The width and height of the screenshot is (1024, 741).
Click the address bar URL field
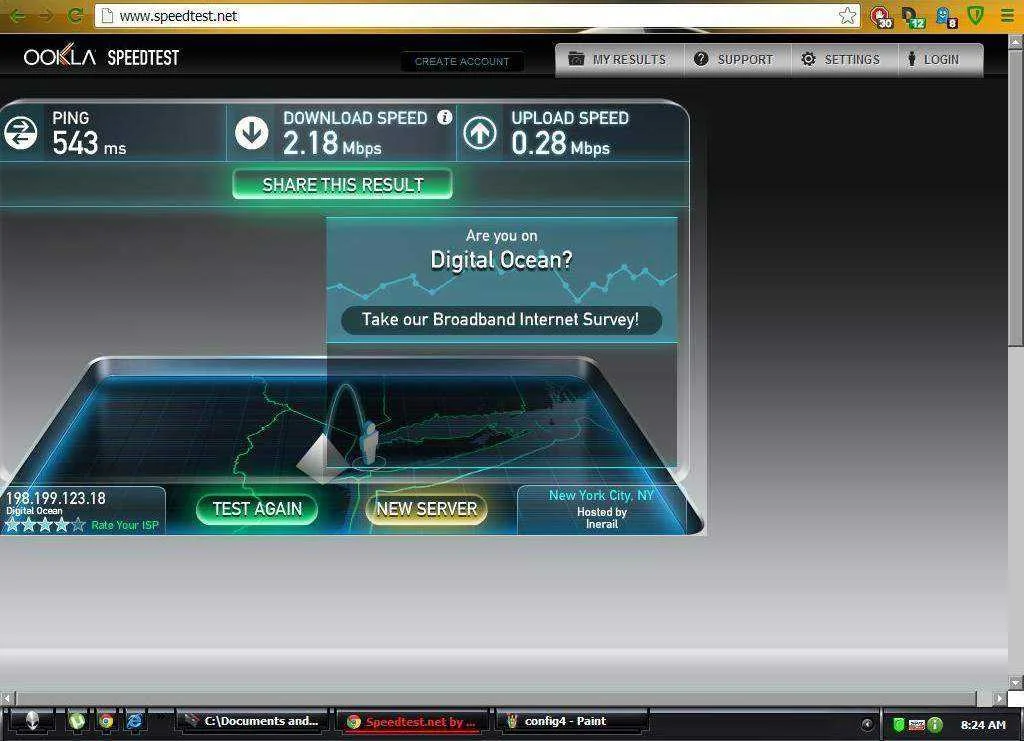(477, 16)
